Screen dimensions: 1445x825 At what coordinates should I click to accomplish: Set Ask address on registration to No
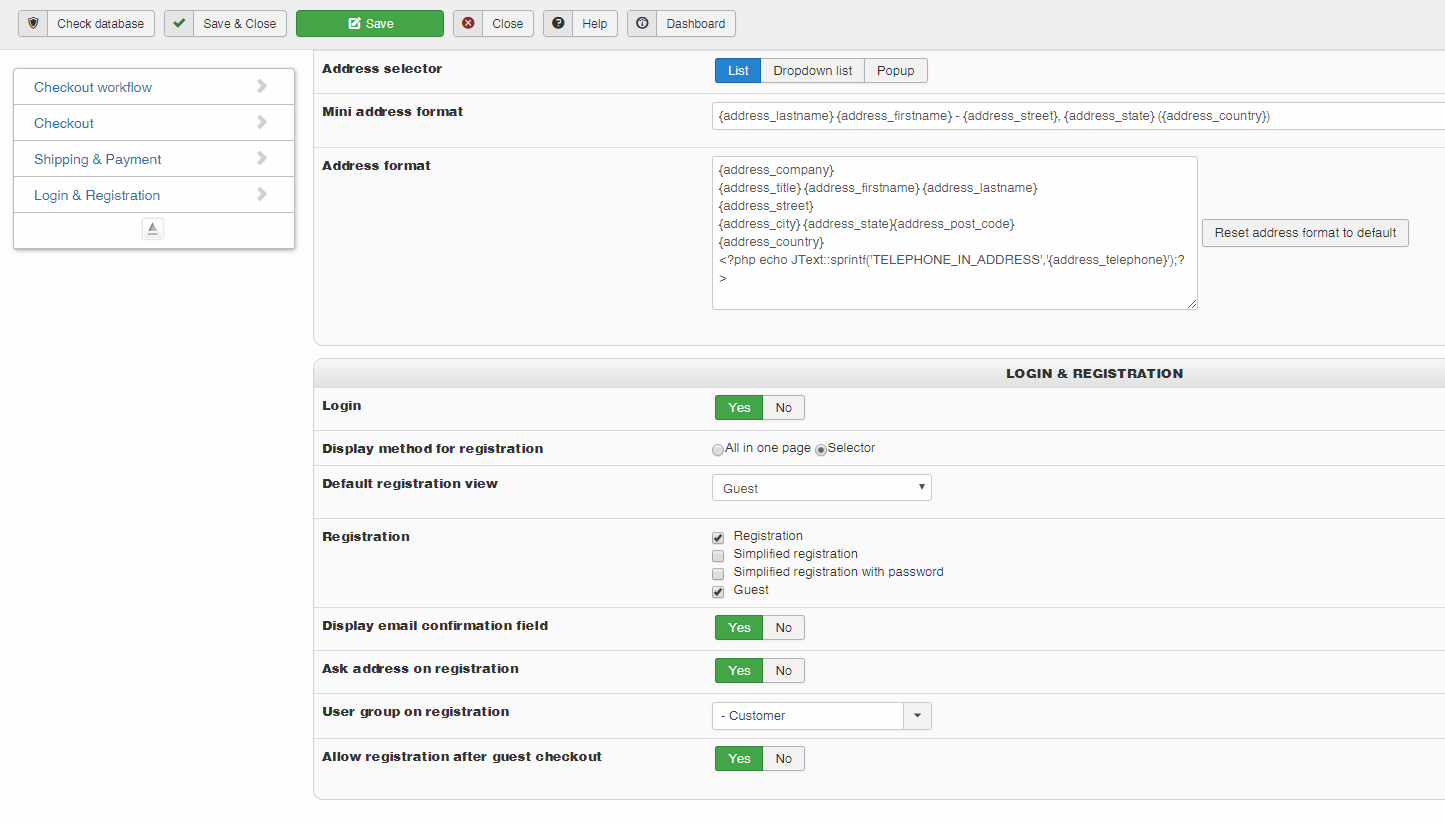pyautogui.click(x=783, y=671)
